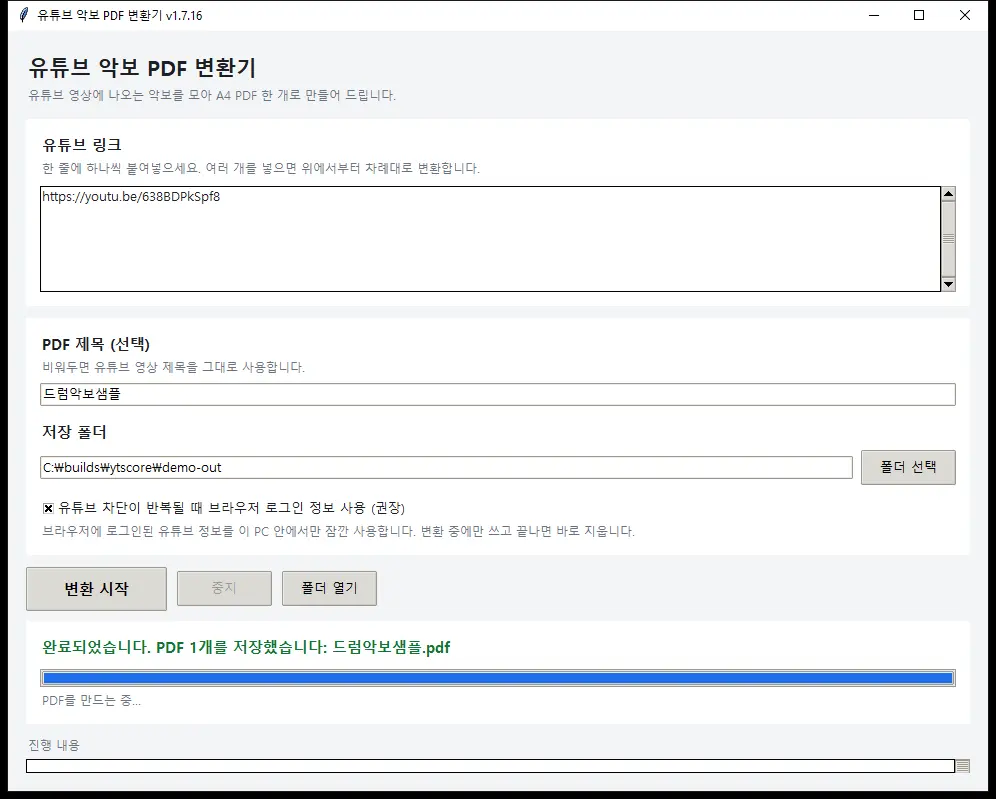Click the scrollbar thumb of the link box

[948, 239]
